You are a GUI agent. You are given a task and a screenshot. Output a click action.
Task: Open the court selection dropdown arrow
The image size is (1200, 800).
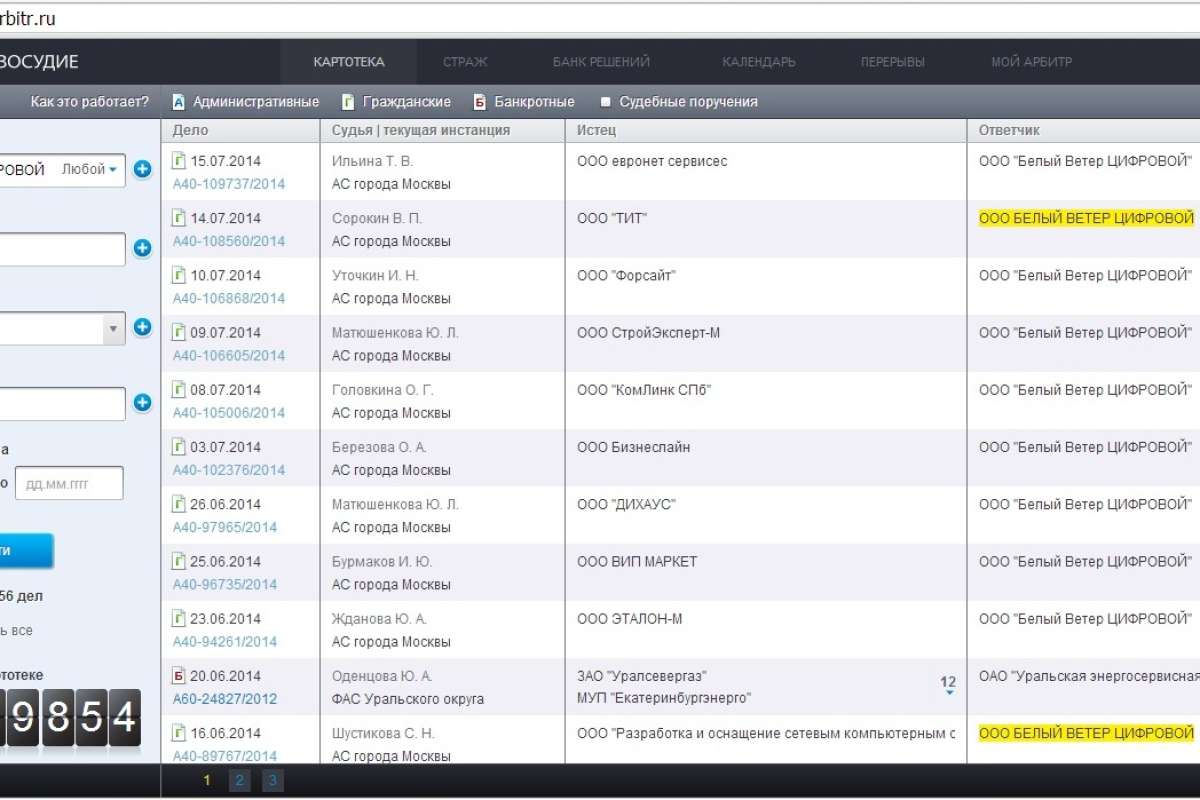[x=113, y=327]
